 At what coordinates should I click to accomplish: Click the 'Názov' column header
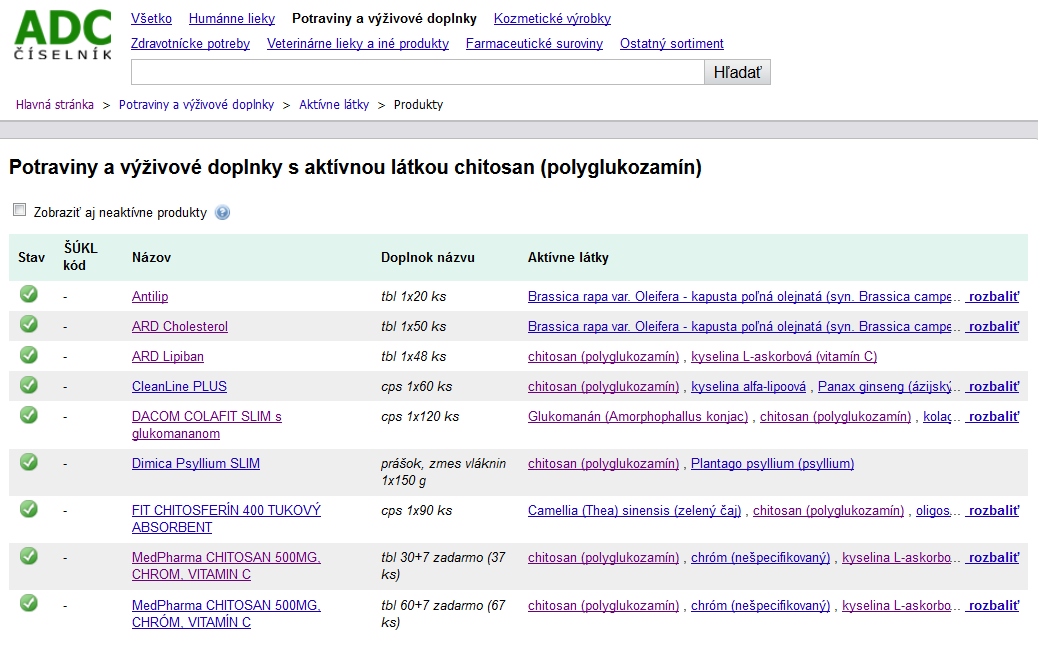152,257
